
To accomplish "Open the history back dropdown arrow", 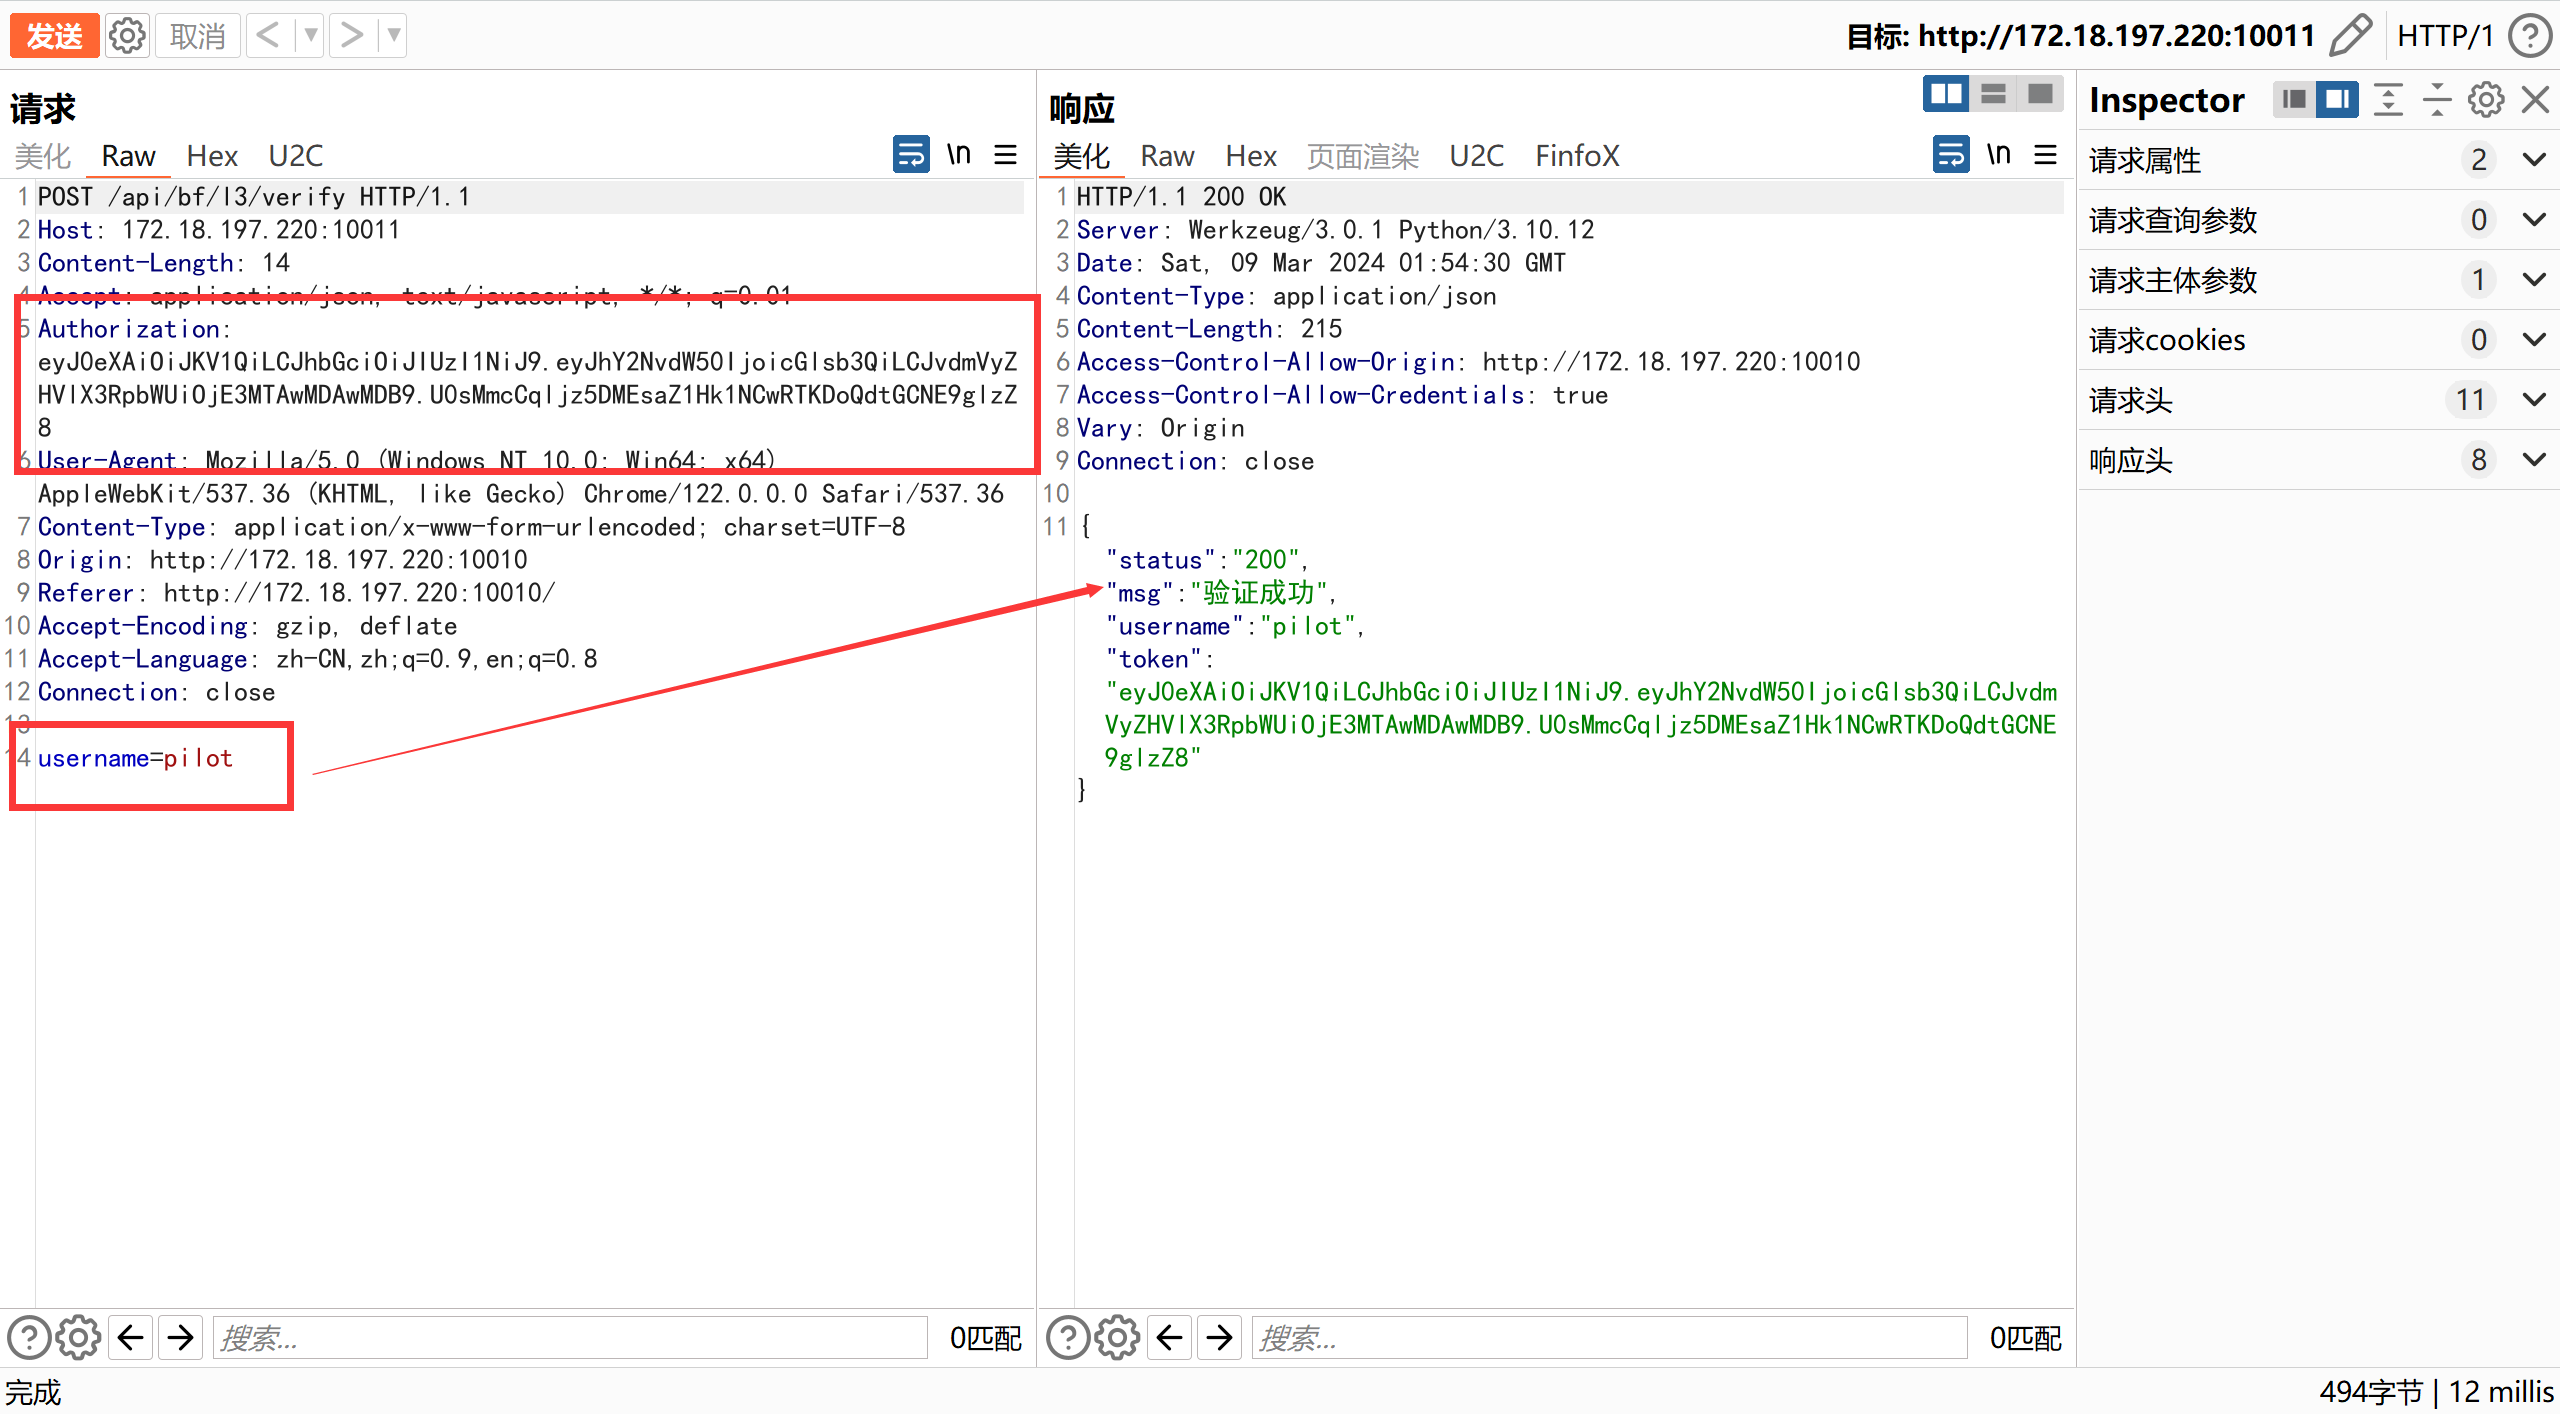I will tap(311, 36).
